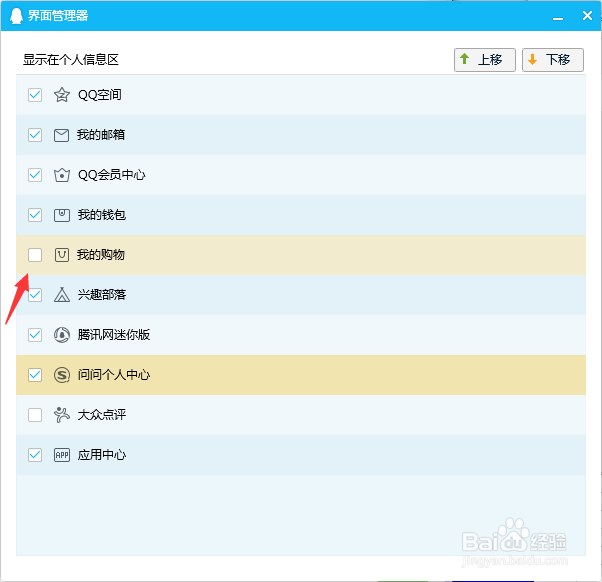
Task: Enable the 大众点评 checkbox
Action: (x=35, y=415)
